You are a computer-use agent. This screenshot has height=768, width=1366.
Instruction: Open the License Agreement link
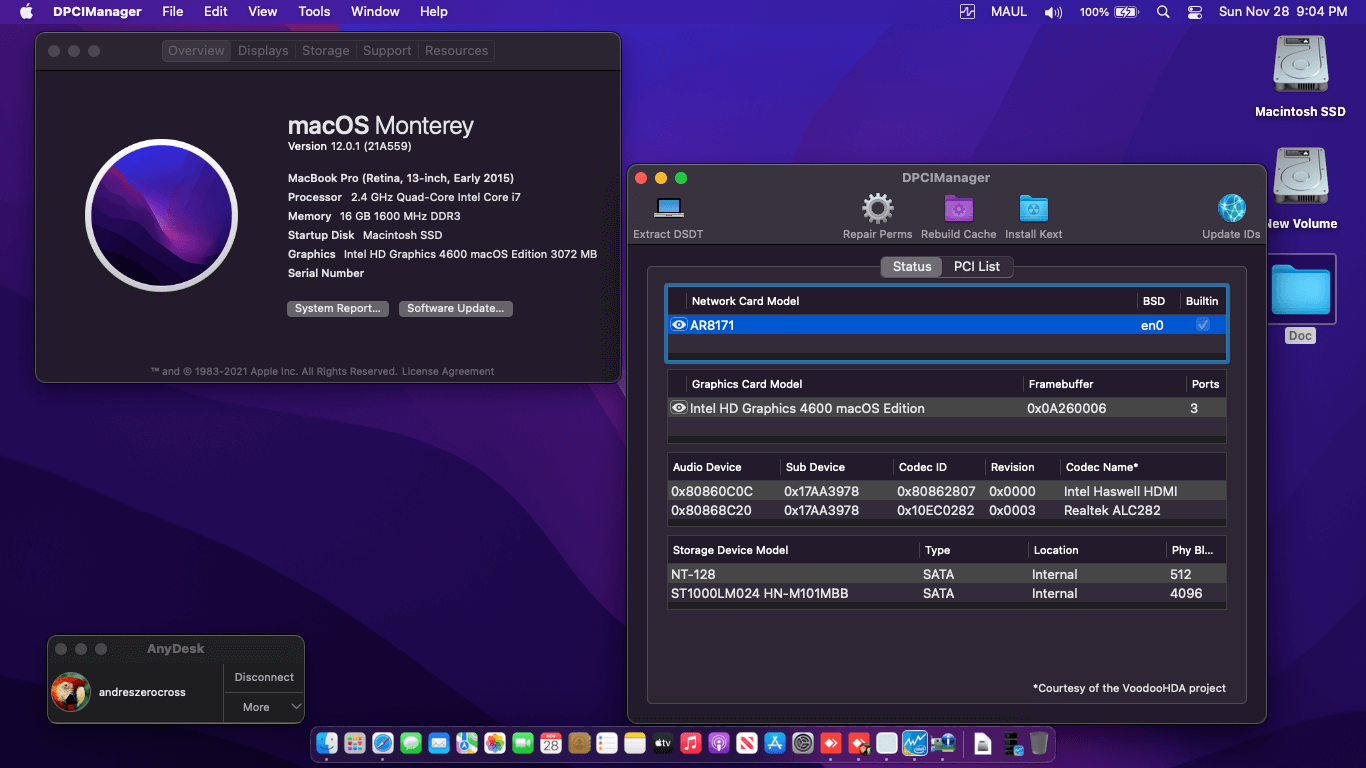(448, 371)
